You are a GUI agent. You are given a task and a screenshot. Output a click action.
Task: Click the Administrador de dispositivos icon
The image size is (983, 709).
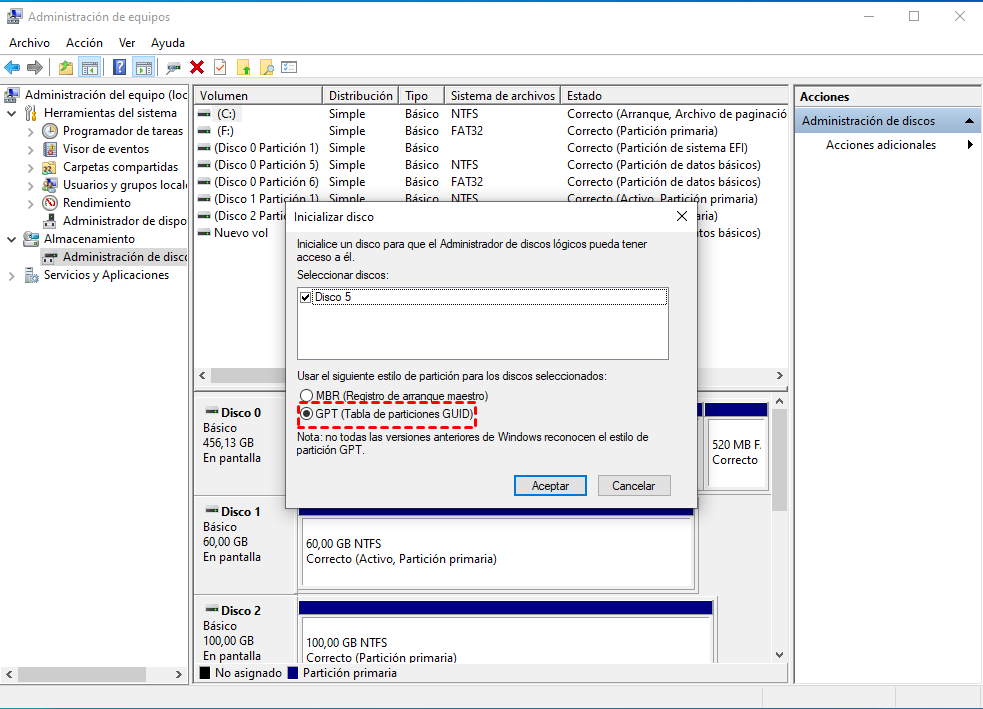[x=50, y=221]
